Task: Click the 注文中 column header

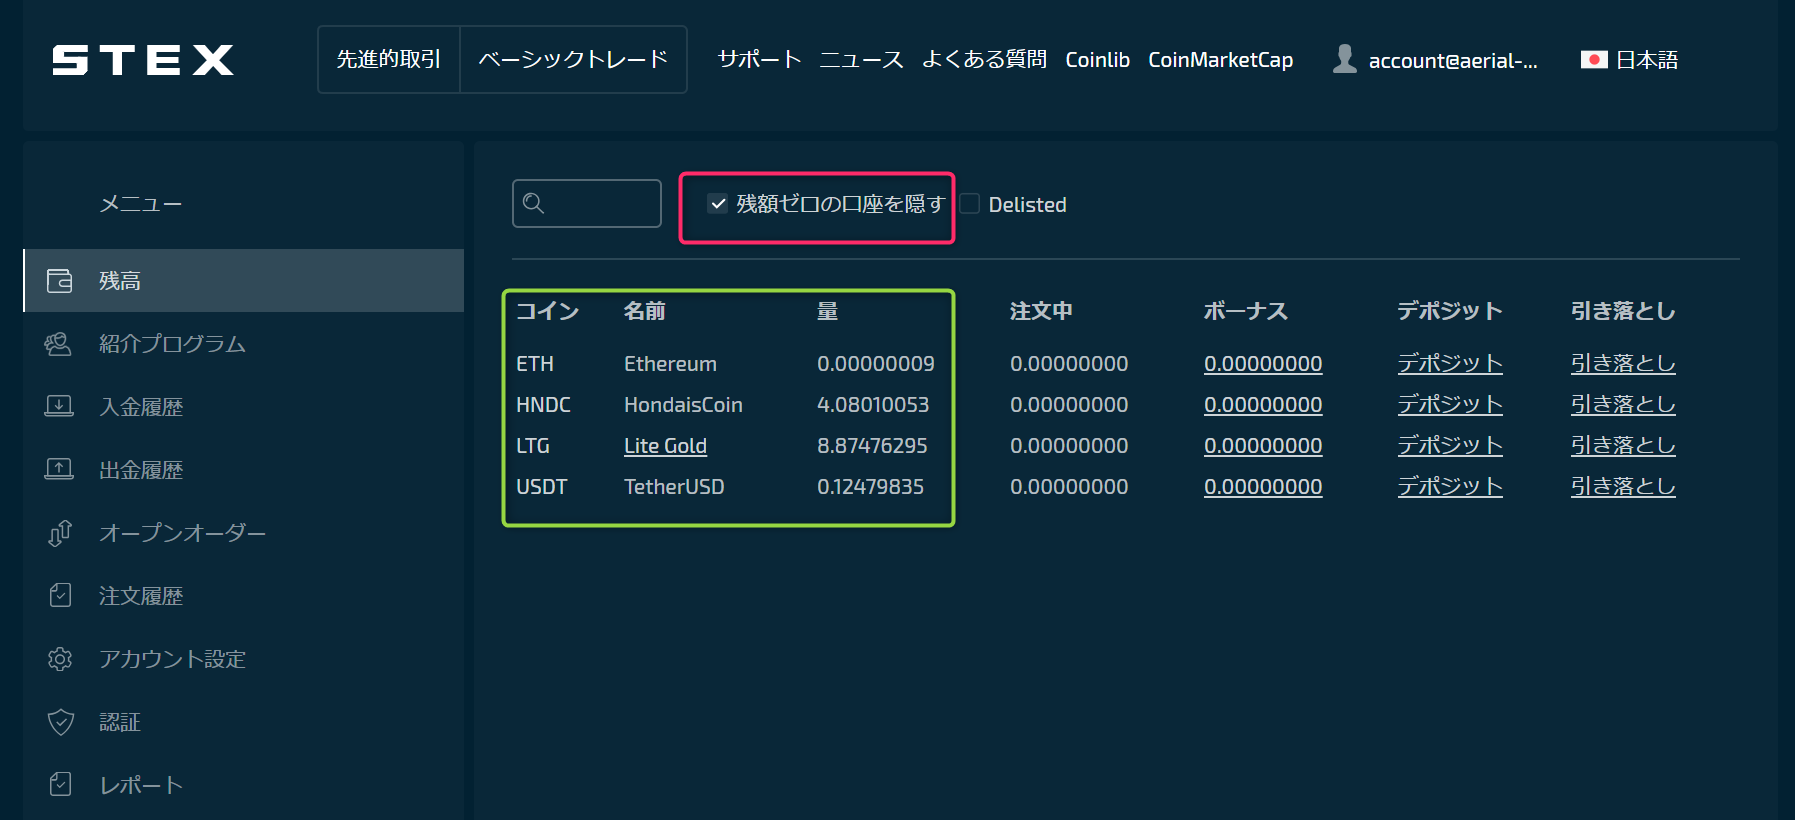Action: click(1041, 311)
